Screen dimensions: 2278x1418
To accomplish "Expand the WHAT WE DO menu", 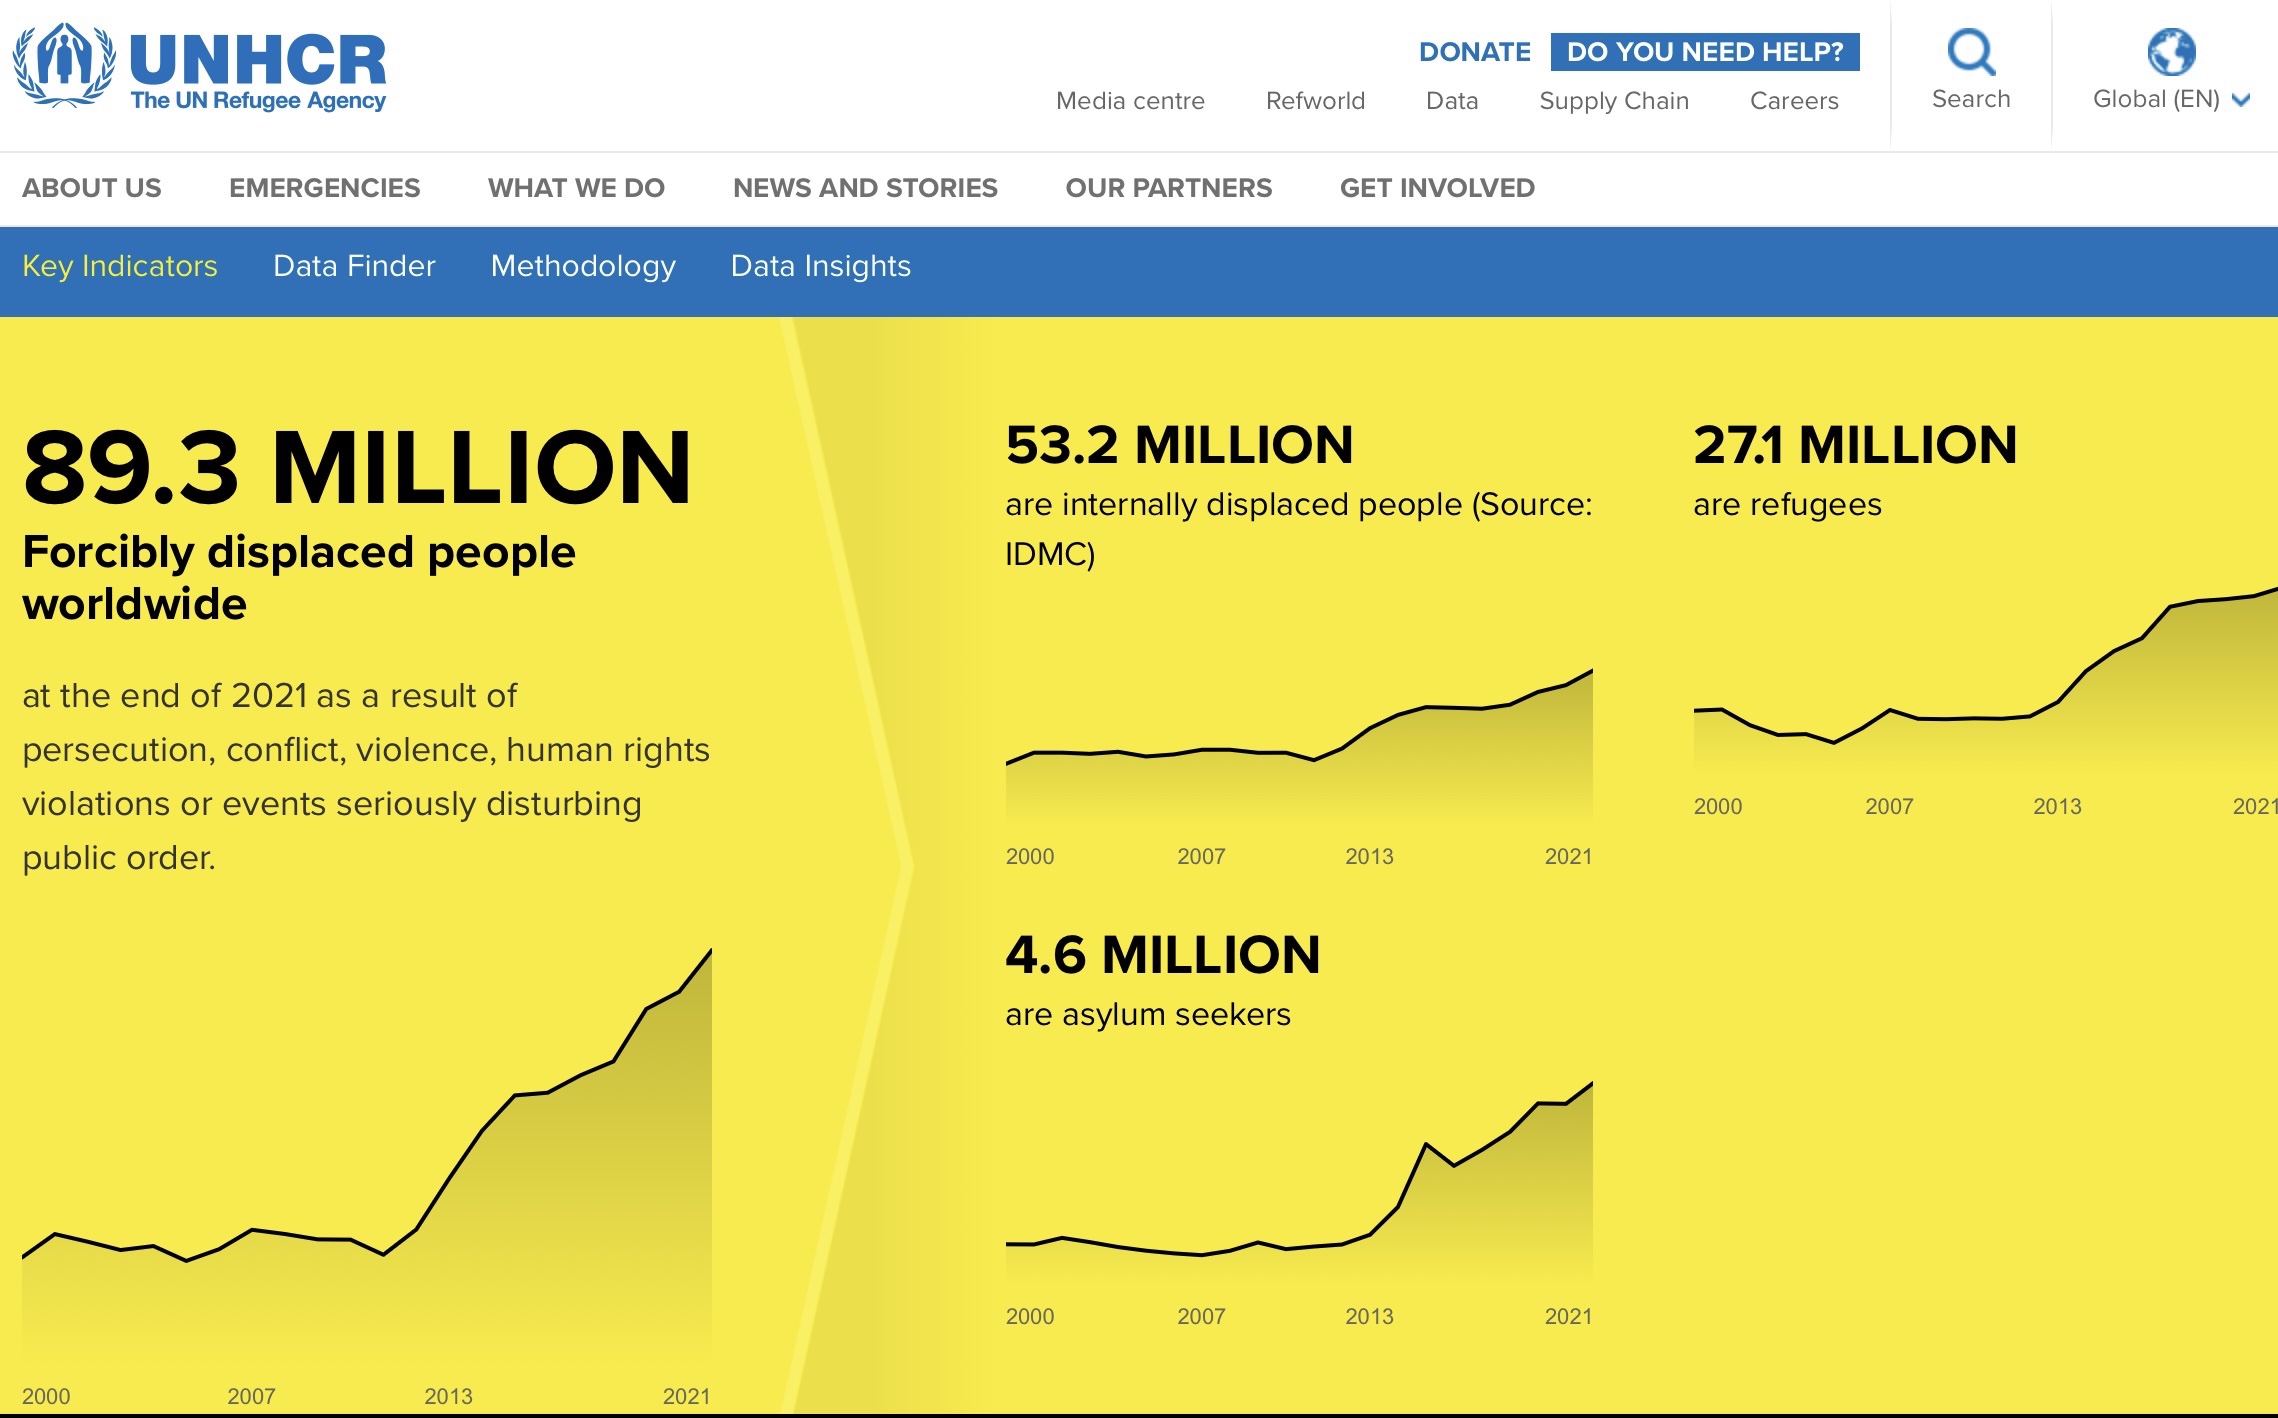I will [x=576, y=188].
